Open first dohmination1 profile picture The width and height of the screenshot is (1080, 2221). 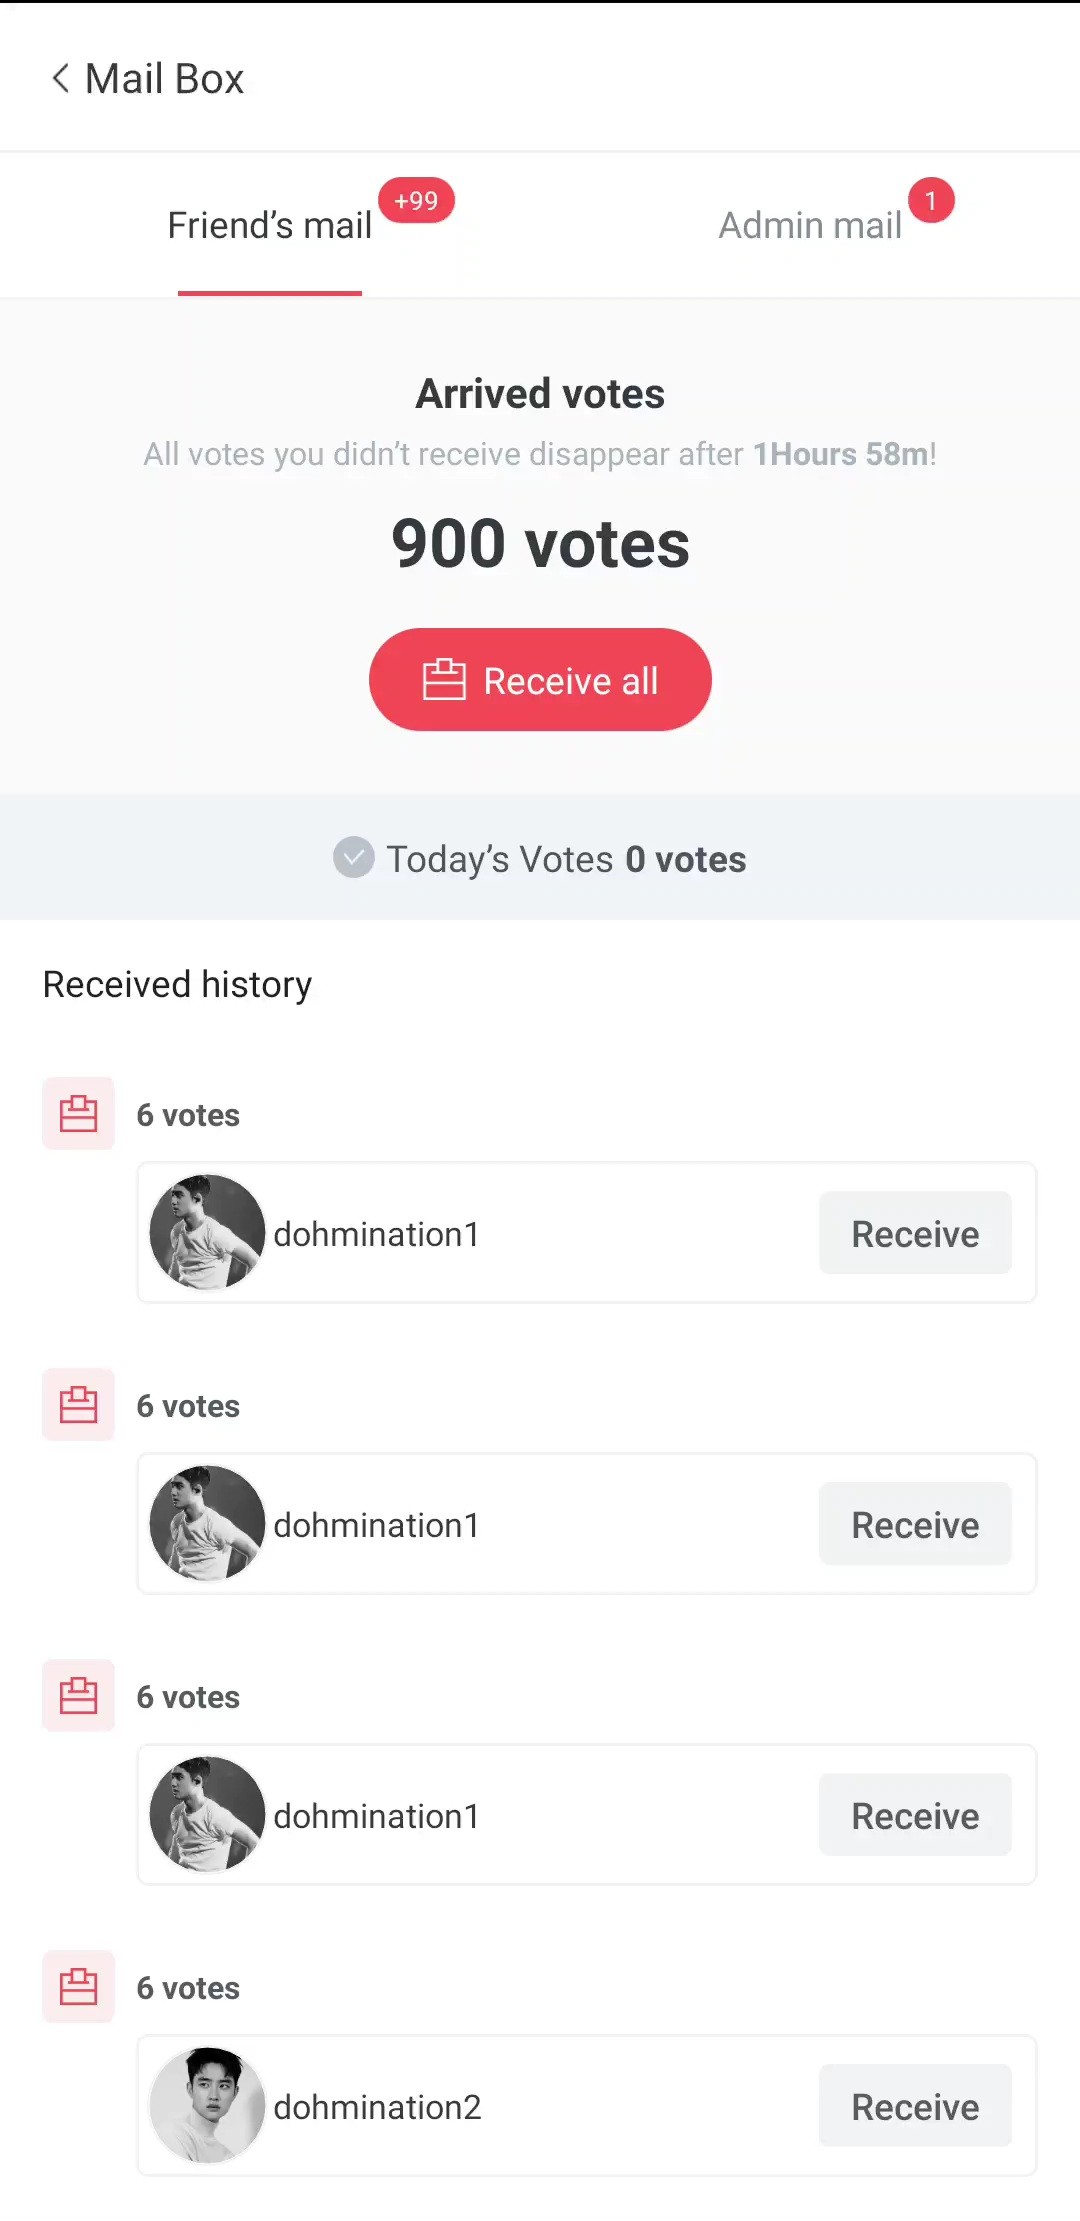tap(207, 1232)
